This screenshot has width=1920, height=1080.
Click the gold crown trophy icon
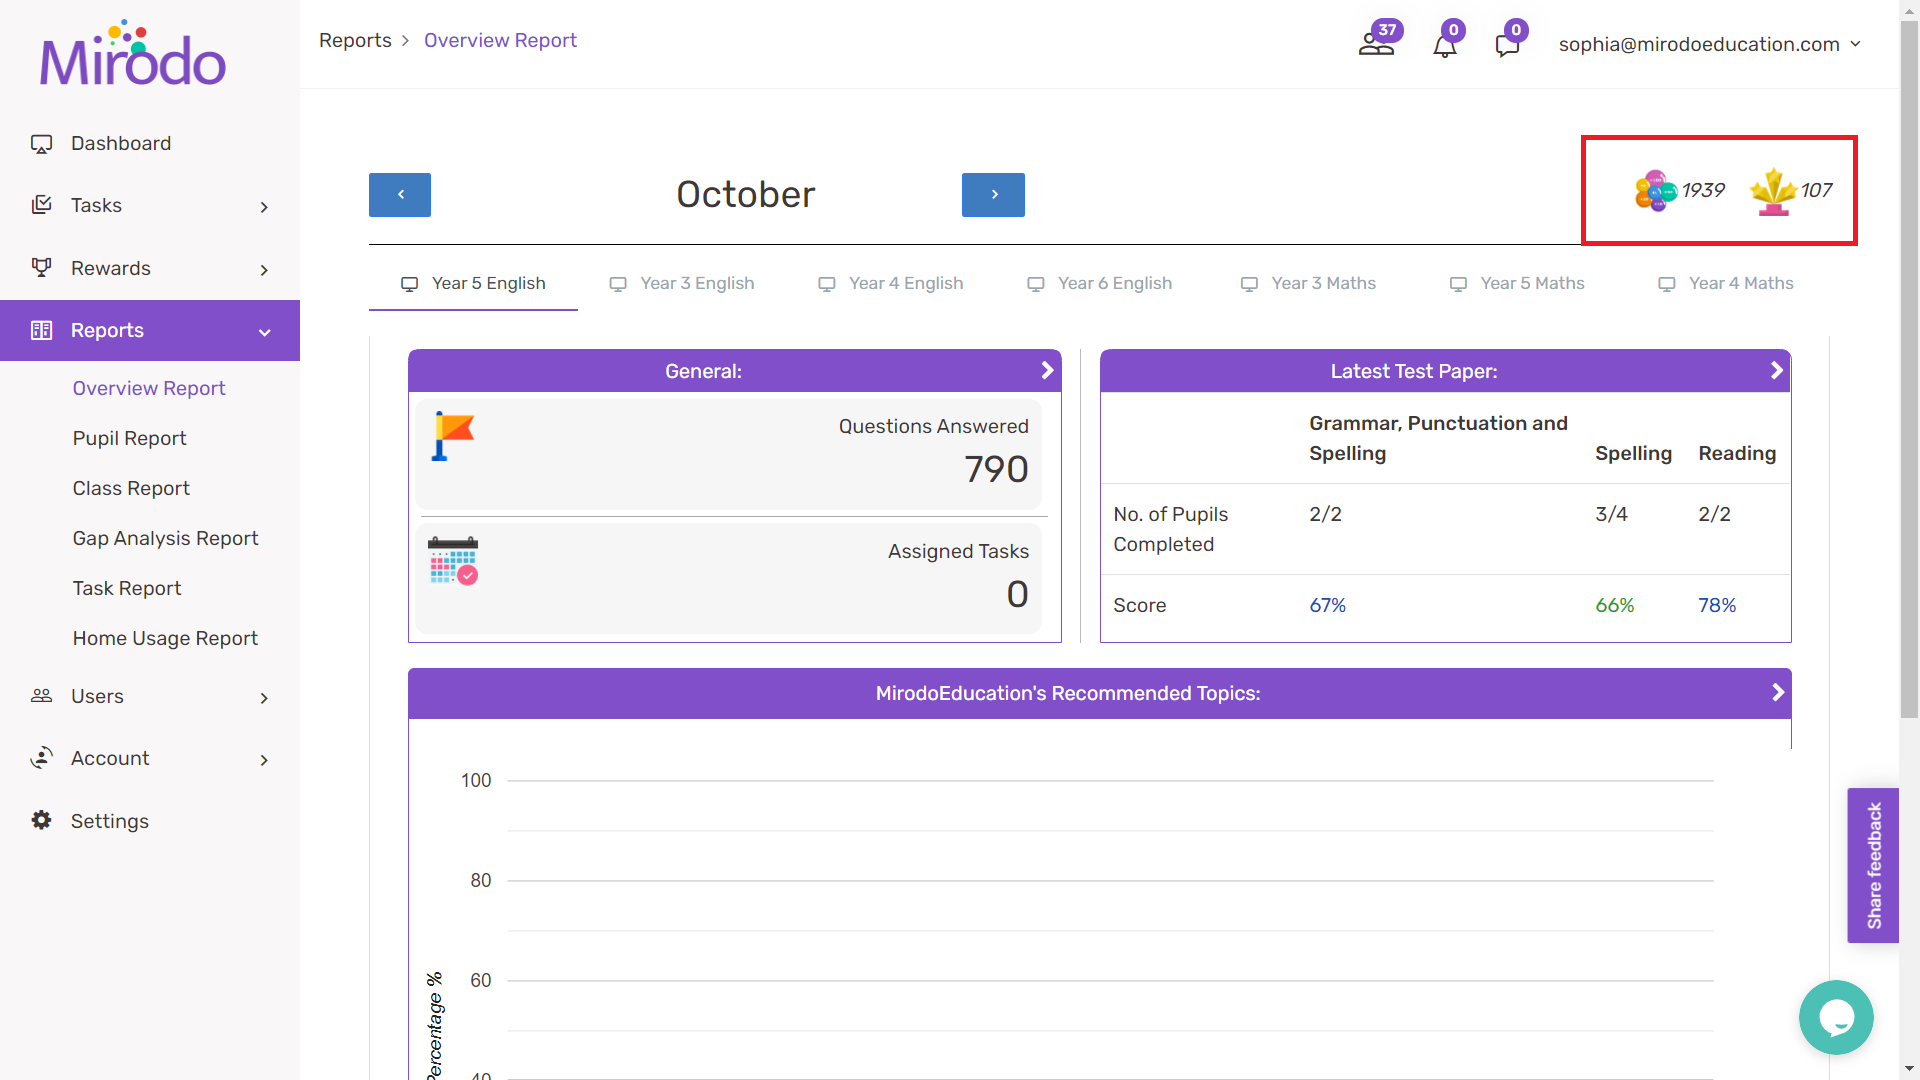click(x=1773, y=191)
